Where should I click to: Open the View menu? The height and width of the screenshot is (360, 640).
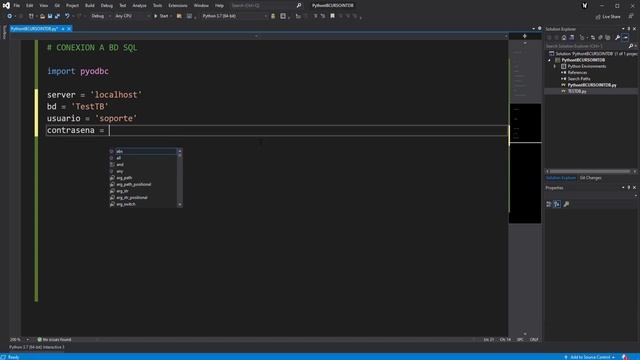pos(44,6)
